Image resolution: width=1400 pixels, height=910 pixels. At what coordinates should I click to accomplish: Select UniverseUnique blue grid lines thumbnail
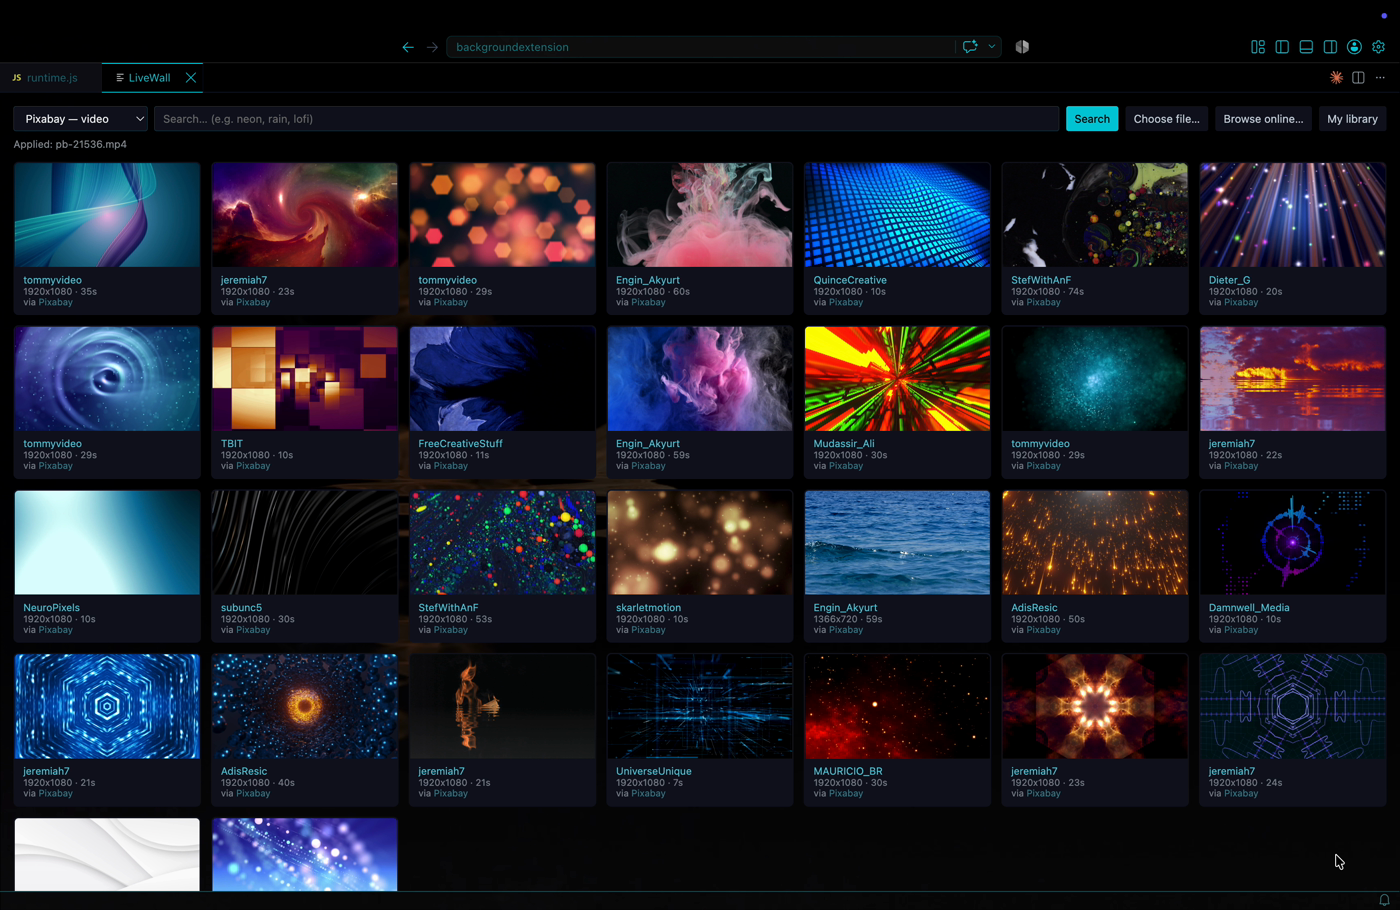point(700,707)
